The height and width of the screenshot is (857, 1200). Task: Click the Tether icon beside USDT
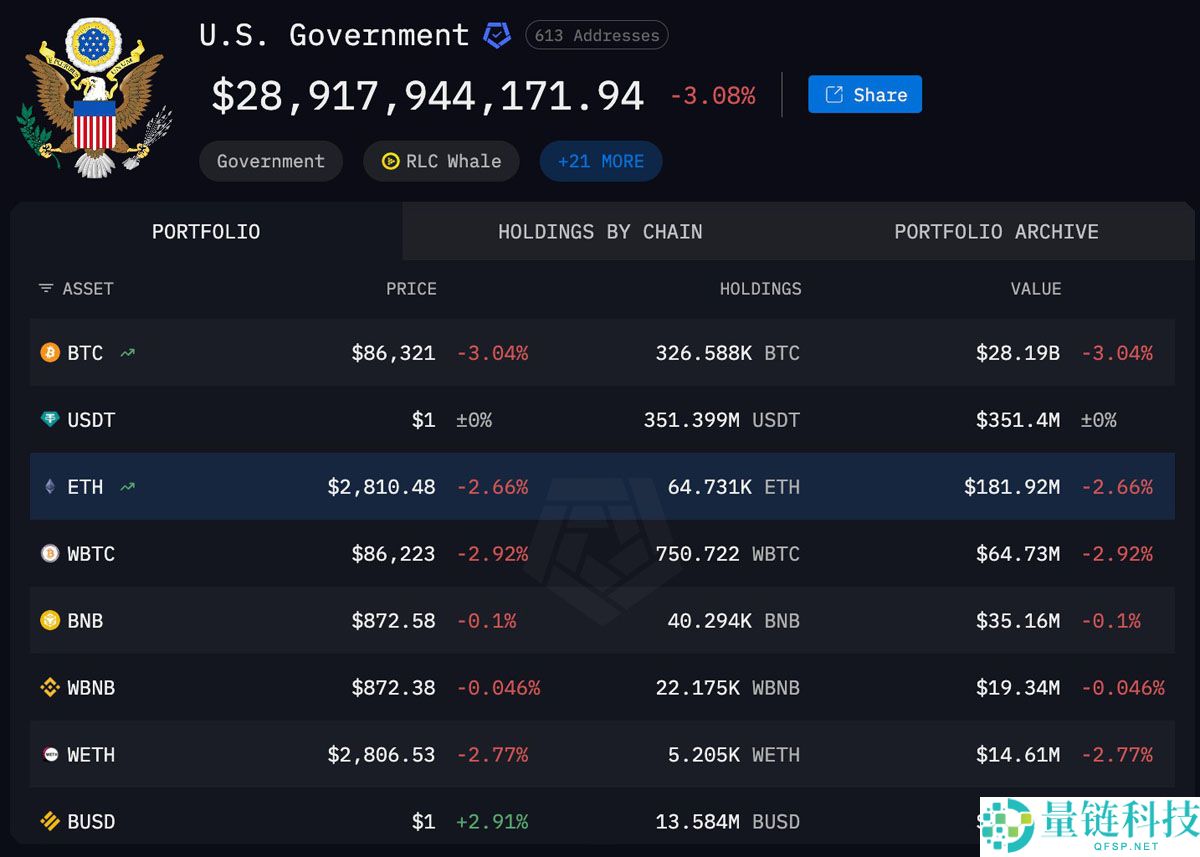52,420
